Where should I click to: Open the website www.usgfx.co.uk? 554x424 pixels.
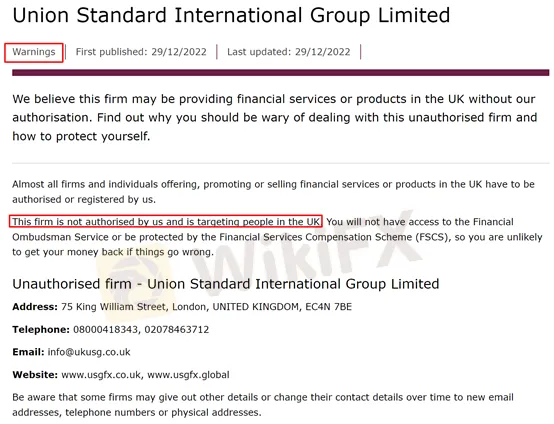pos(101,375)
